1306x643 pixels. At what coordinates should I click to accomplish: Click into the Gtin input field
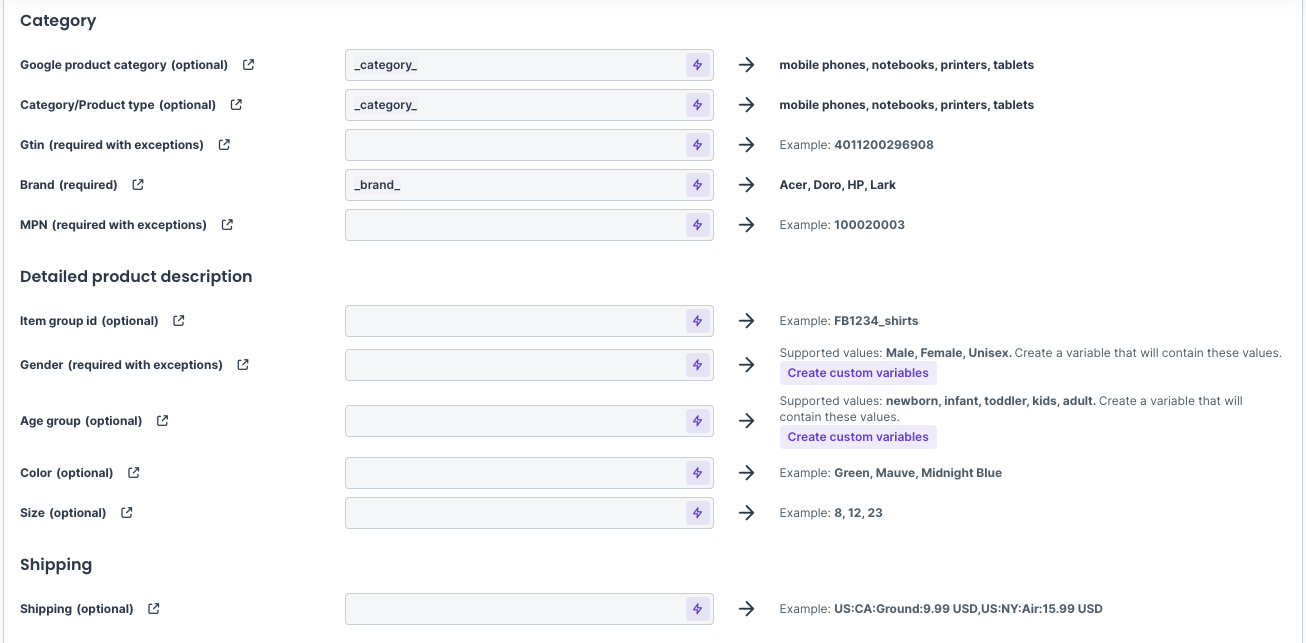pos(514,145)
